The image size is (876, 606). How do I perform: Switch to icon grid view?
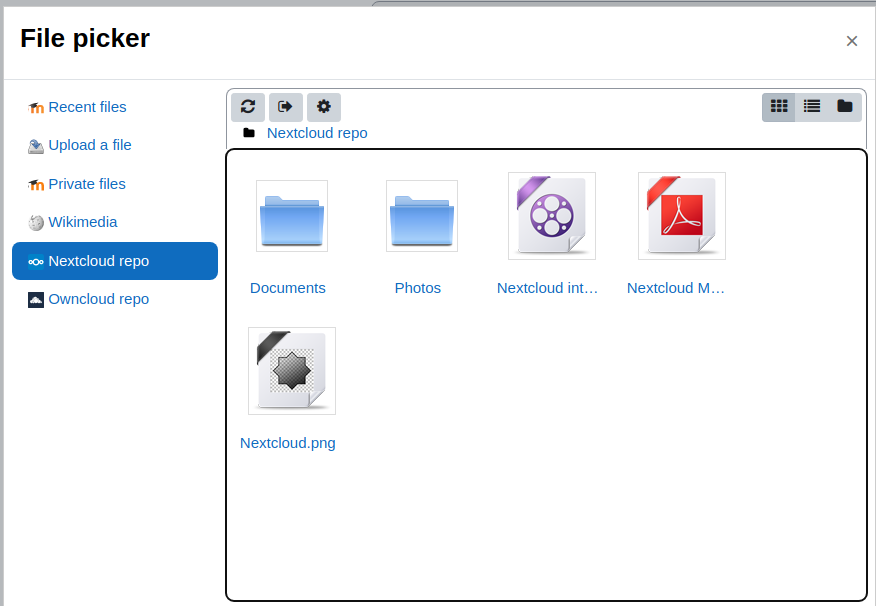pos(779,107)
